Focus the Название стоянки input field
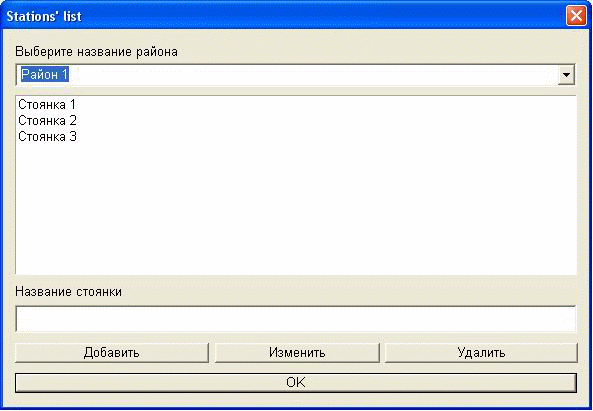The width and height of the screenshot is (593, 411). pos(296,319)
